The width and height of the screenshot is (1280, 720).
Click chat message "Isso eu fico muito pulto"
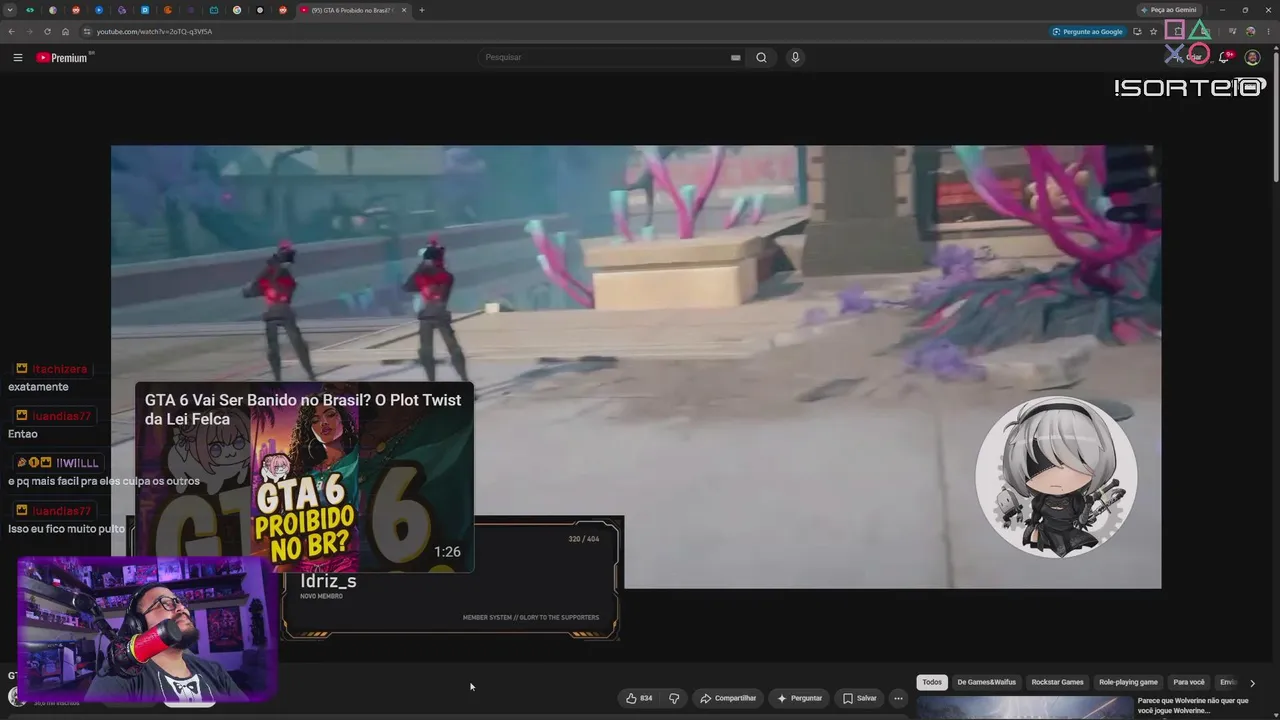pyautogui.click(x=66, y=528)
